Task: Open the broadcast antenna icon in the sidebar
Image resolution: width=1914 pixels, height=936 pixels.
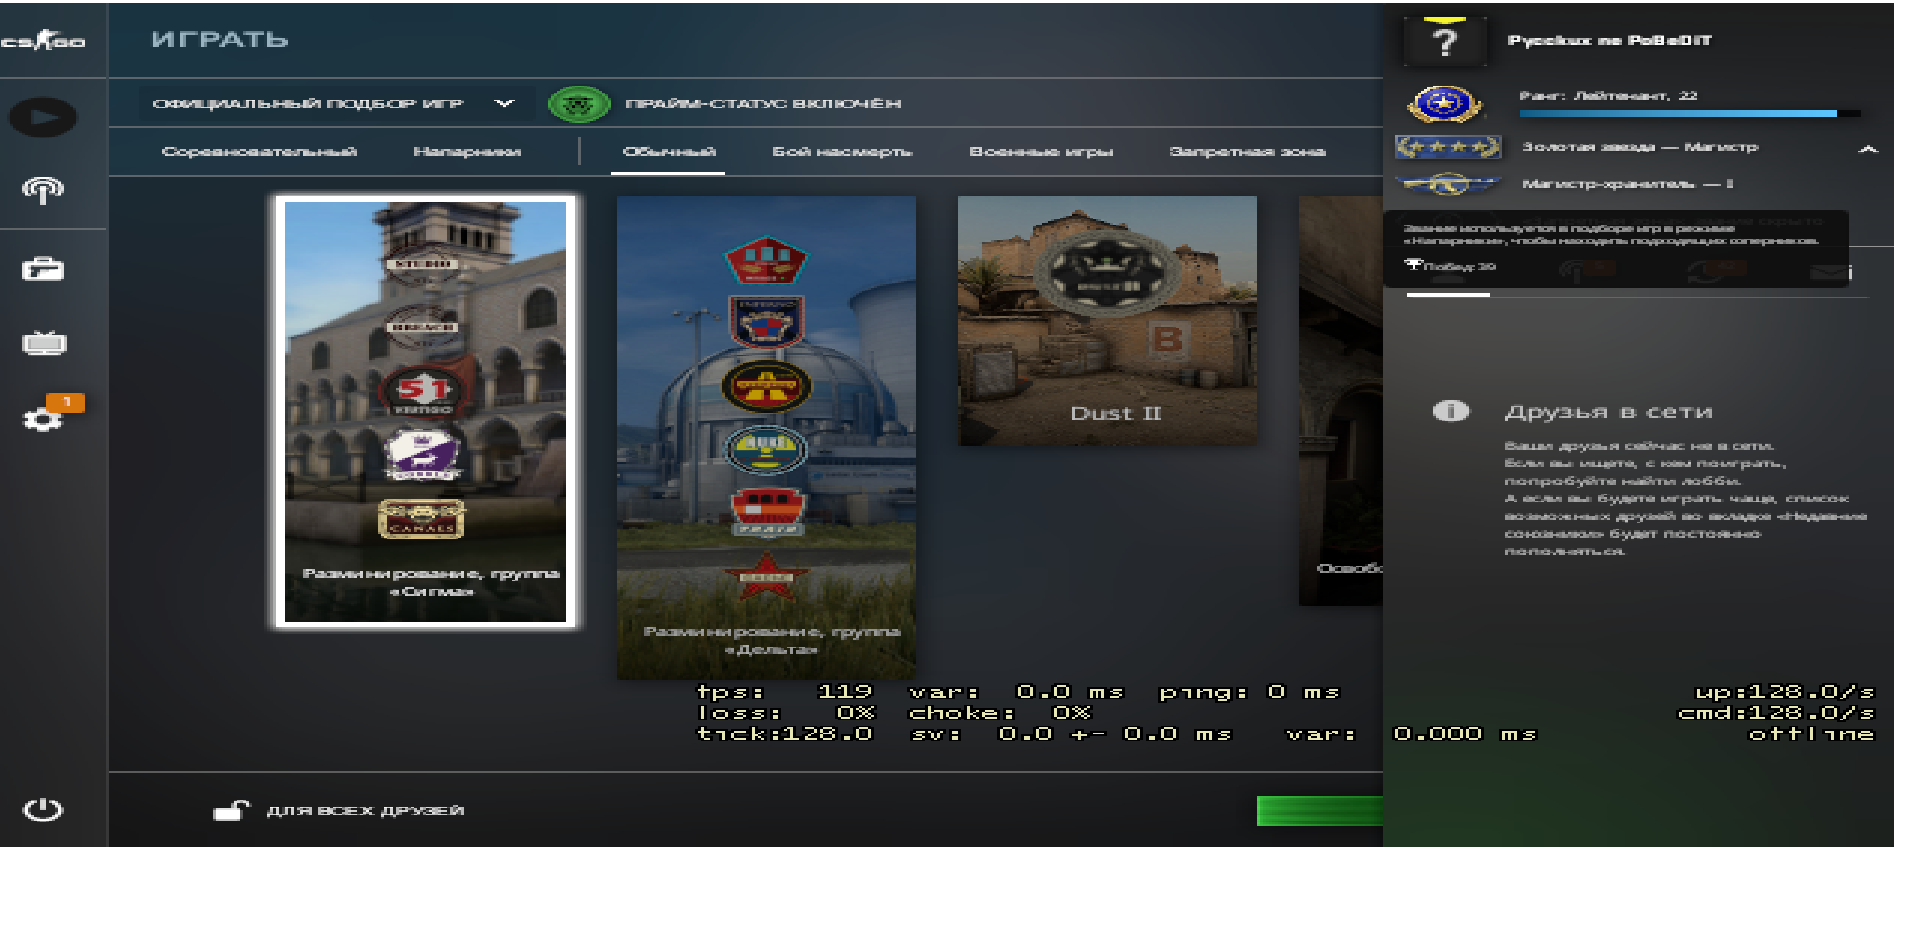Action: tap(43, 190)
